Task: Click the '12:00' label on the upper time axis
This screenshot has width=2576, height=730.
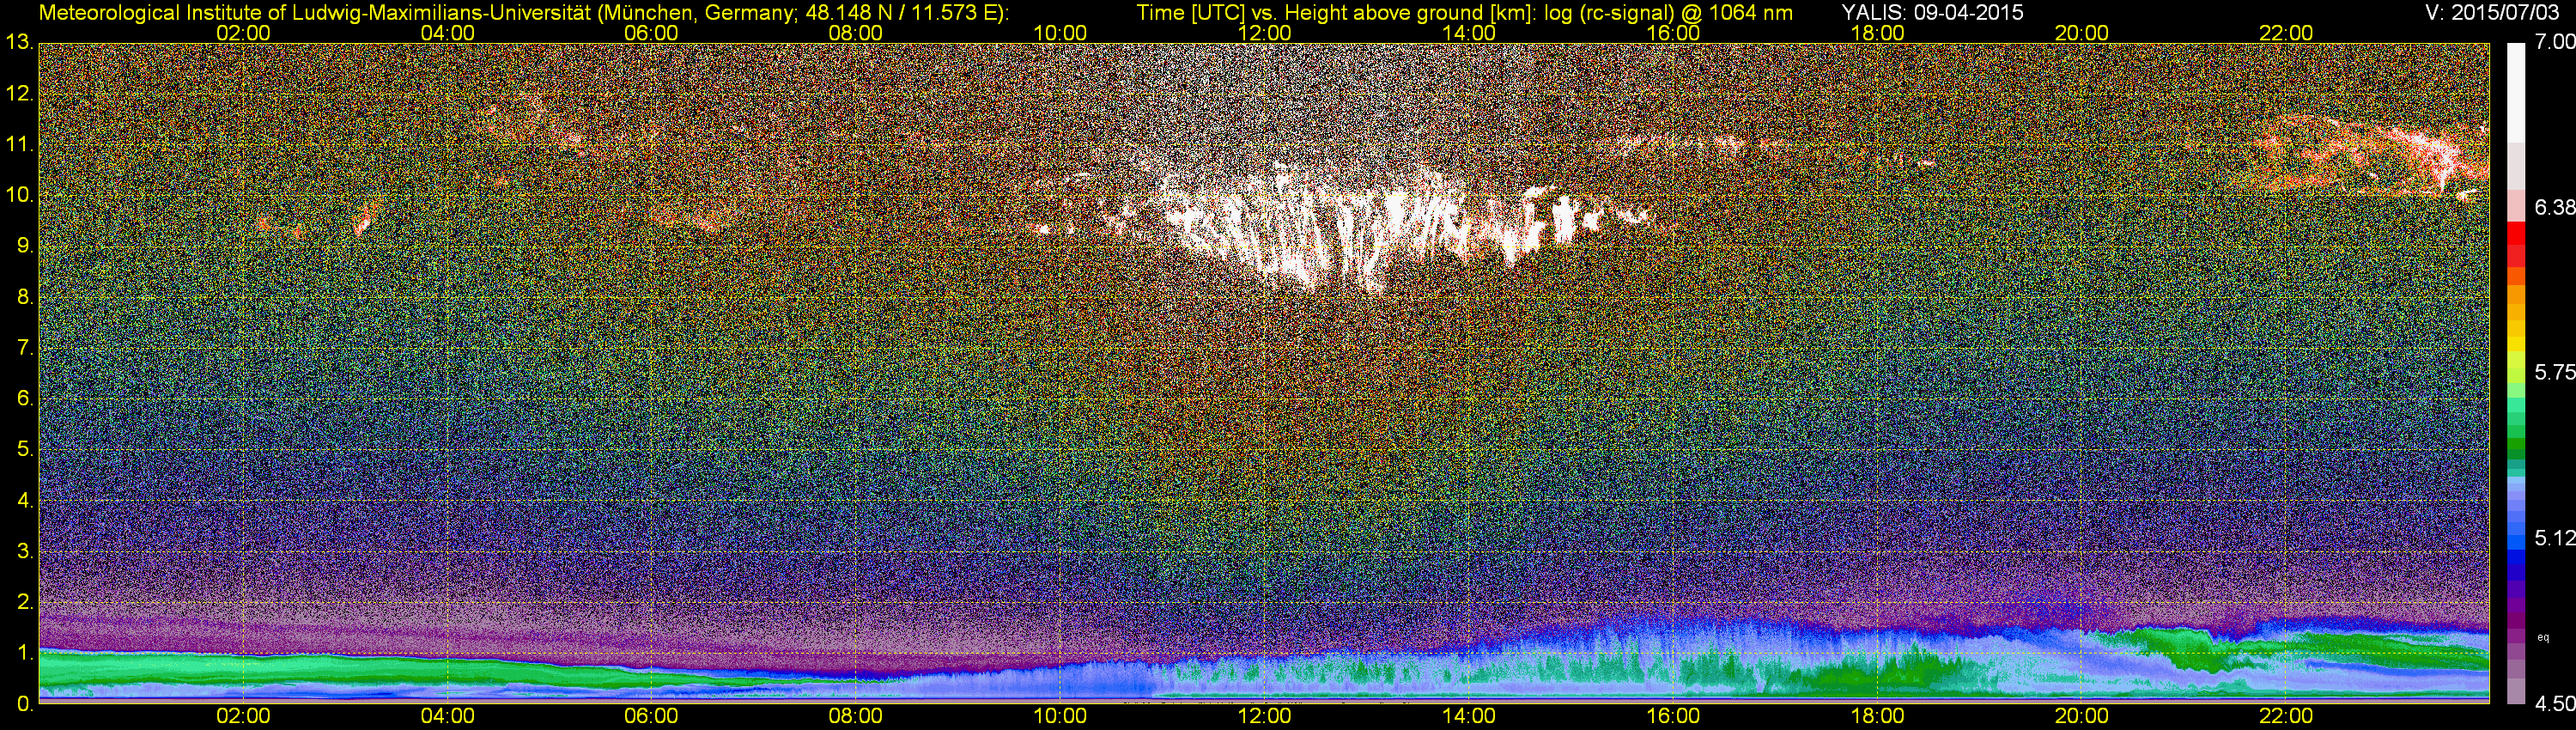Action: pos(1264,33)
